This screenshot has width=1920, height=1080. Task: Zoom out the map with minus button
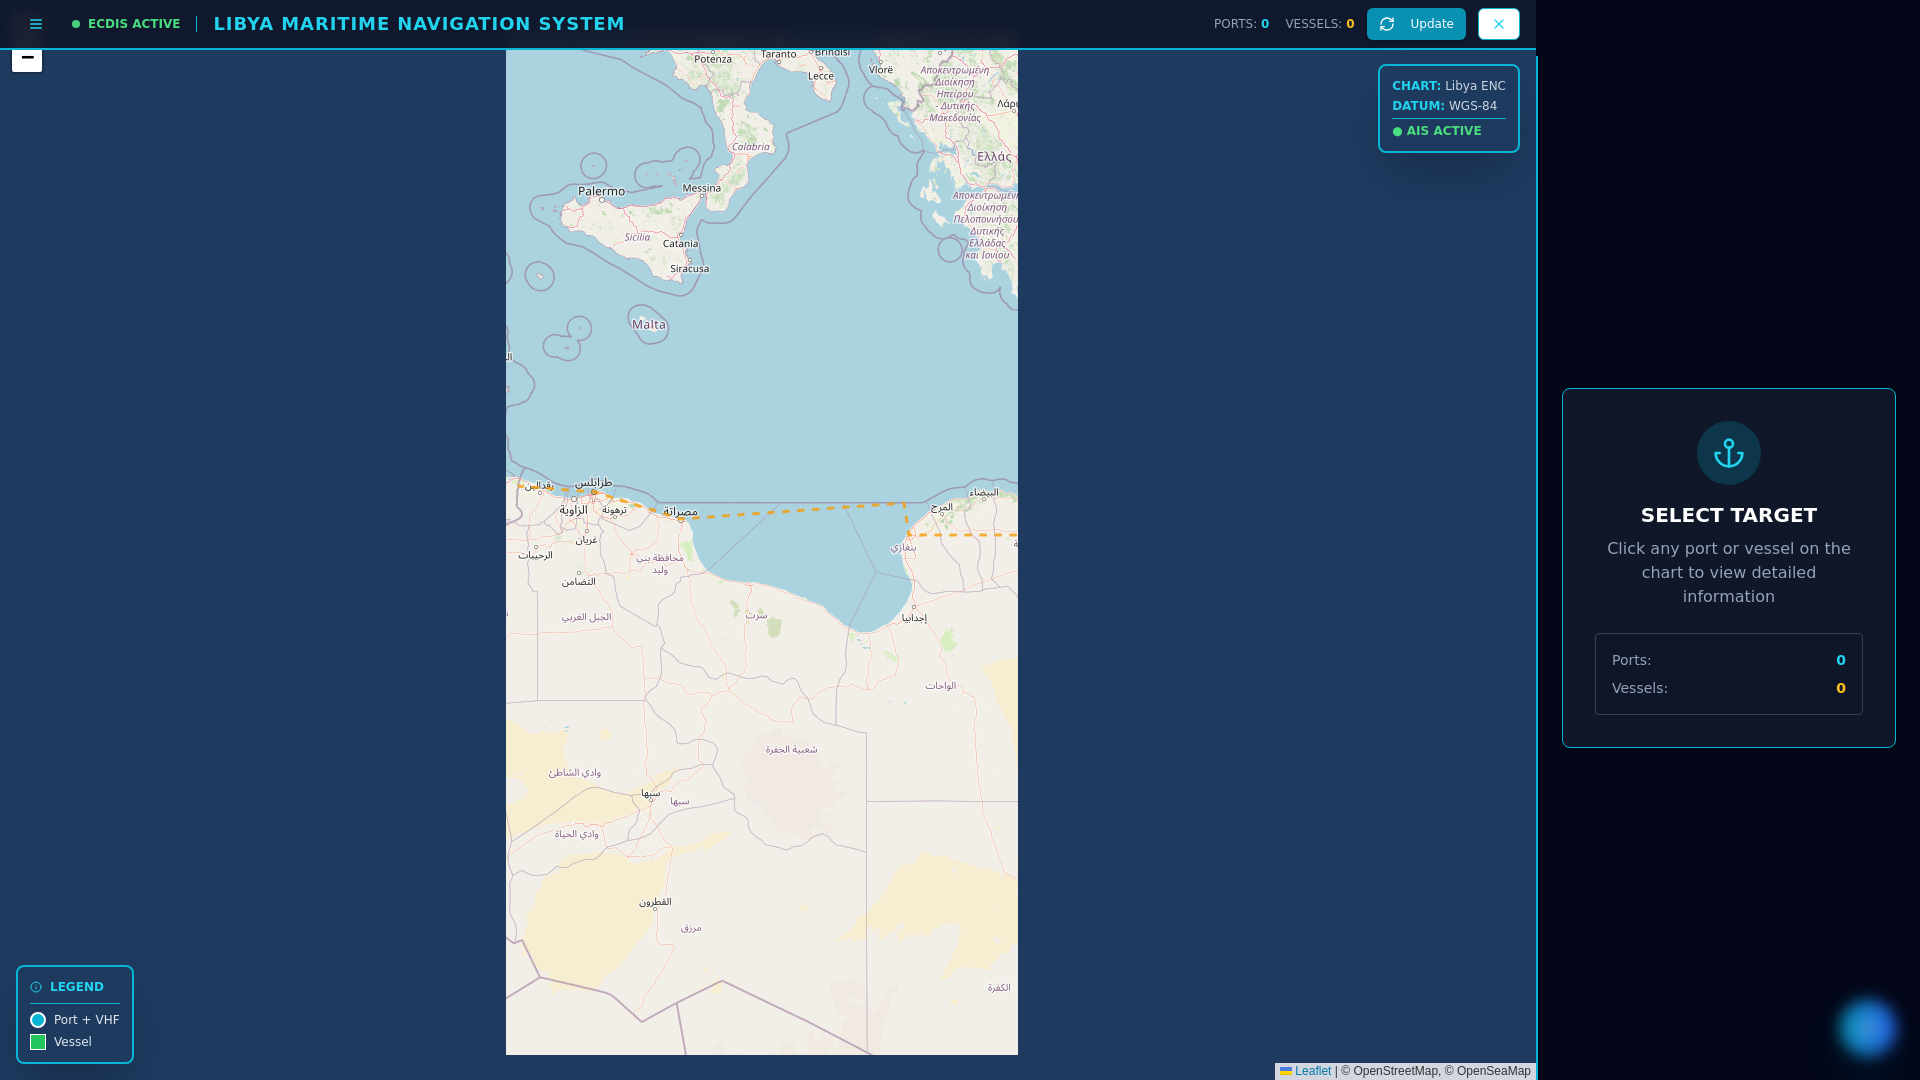(x=27, y=59)
